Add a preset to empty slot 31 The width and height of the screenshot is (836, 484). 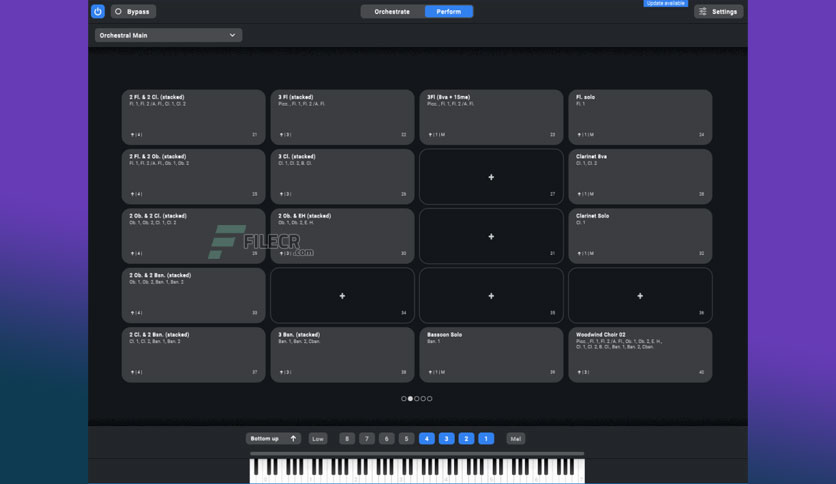[491, 236]
